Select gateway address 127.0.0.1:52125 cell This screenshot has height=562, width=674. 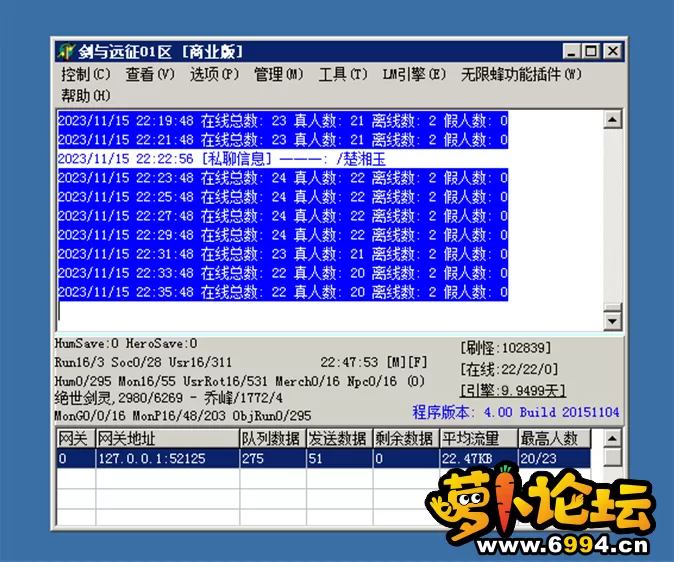click(167, 458)
